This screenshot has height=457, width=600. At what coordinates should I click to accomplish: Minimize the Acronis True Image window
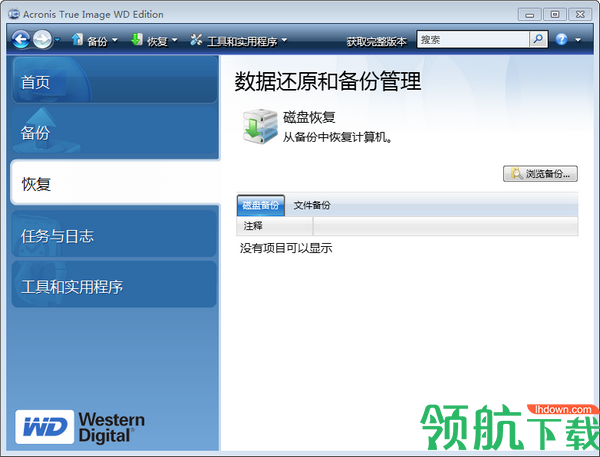click(x=530, y=15)
